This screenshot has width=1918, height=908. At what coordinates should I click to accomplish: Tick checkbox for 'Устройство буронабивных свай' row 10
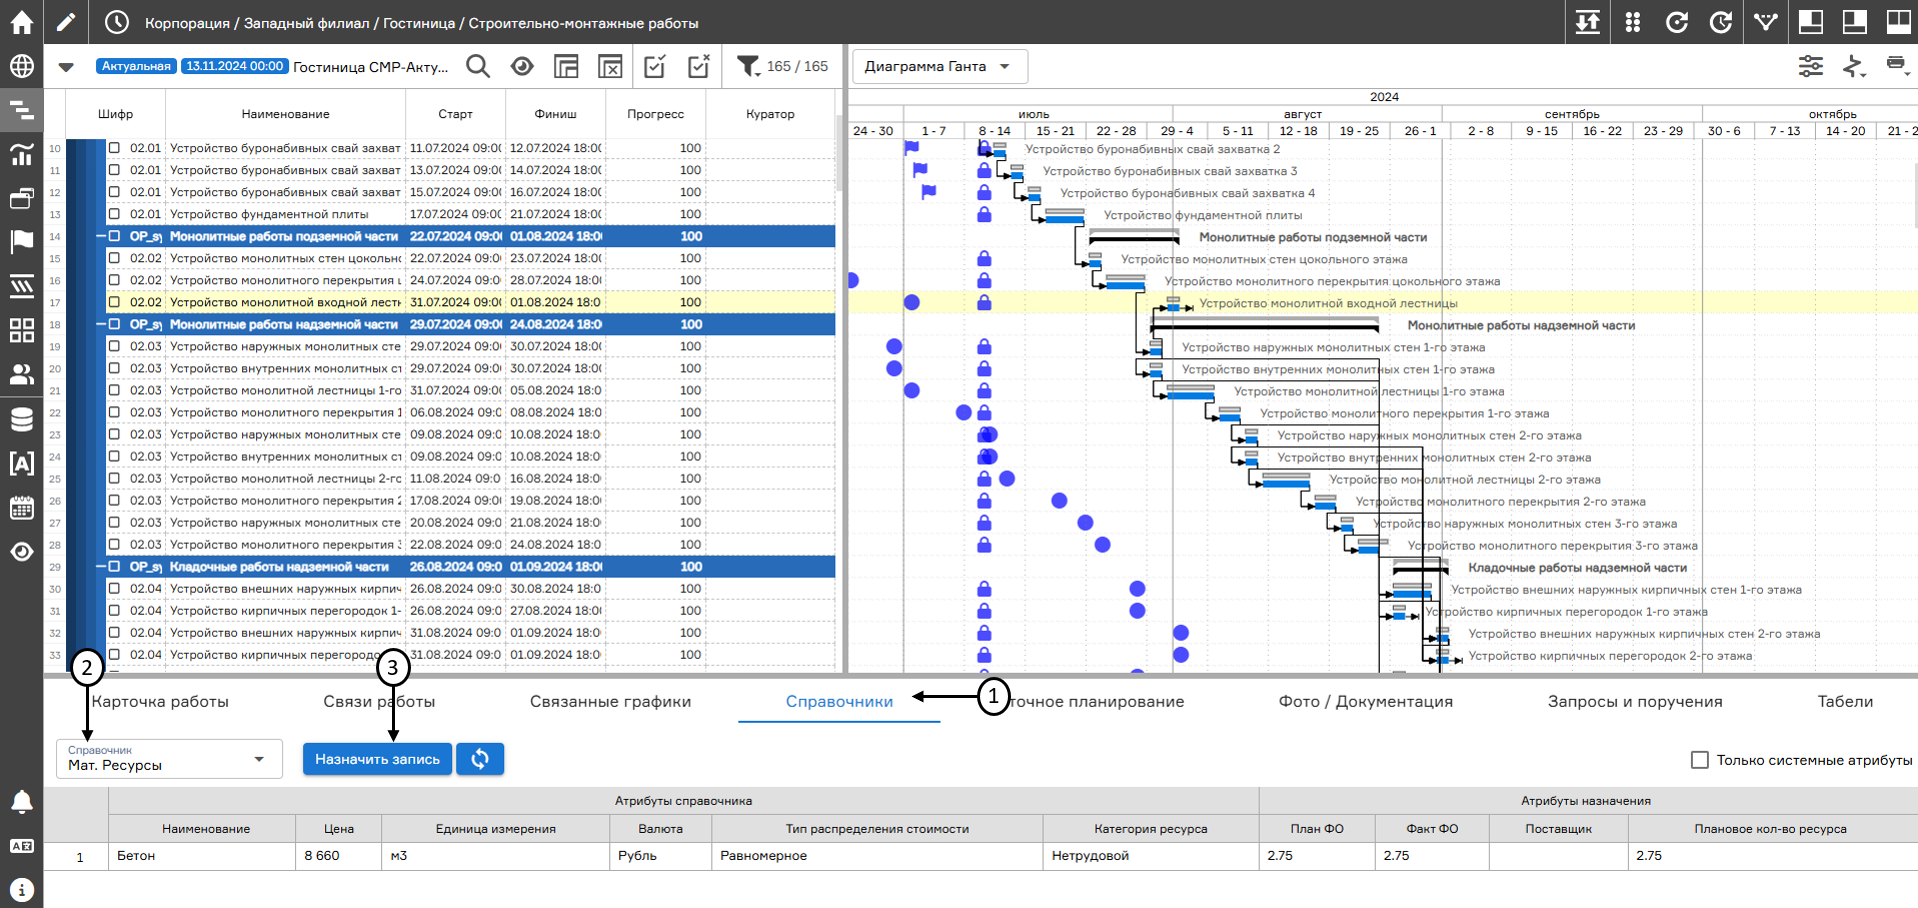click(x=114, y=148)
